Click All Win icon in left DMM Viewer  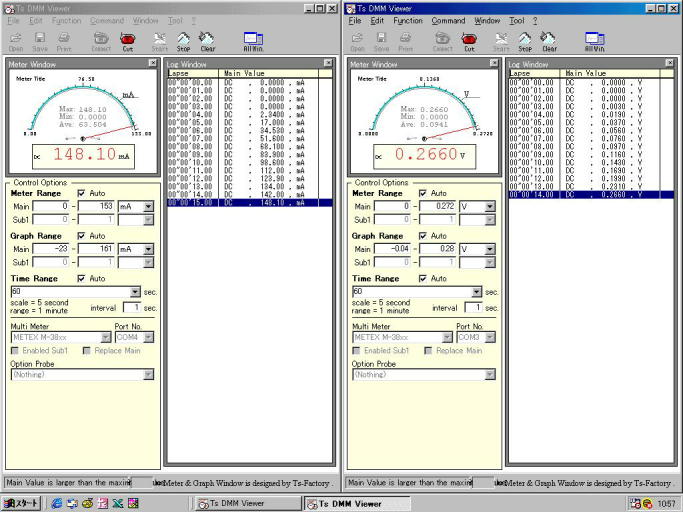tap(253, 42)
